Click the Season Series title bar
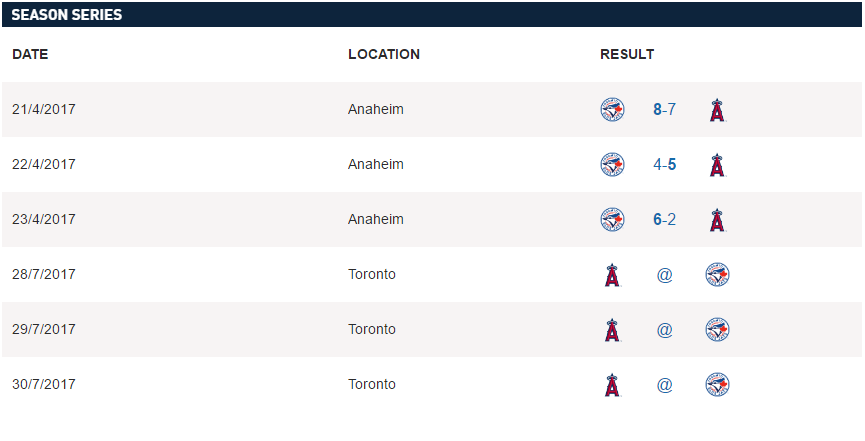This screenshot has width=865, height=441. (432, 15)
